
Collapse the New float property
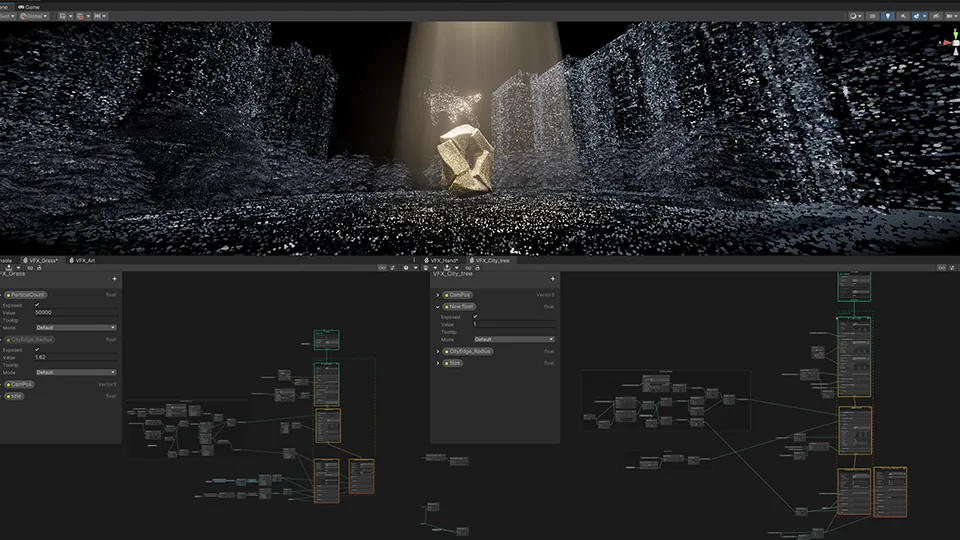[438, 307]
